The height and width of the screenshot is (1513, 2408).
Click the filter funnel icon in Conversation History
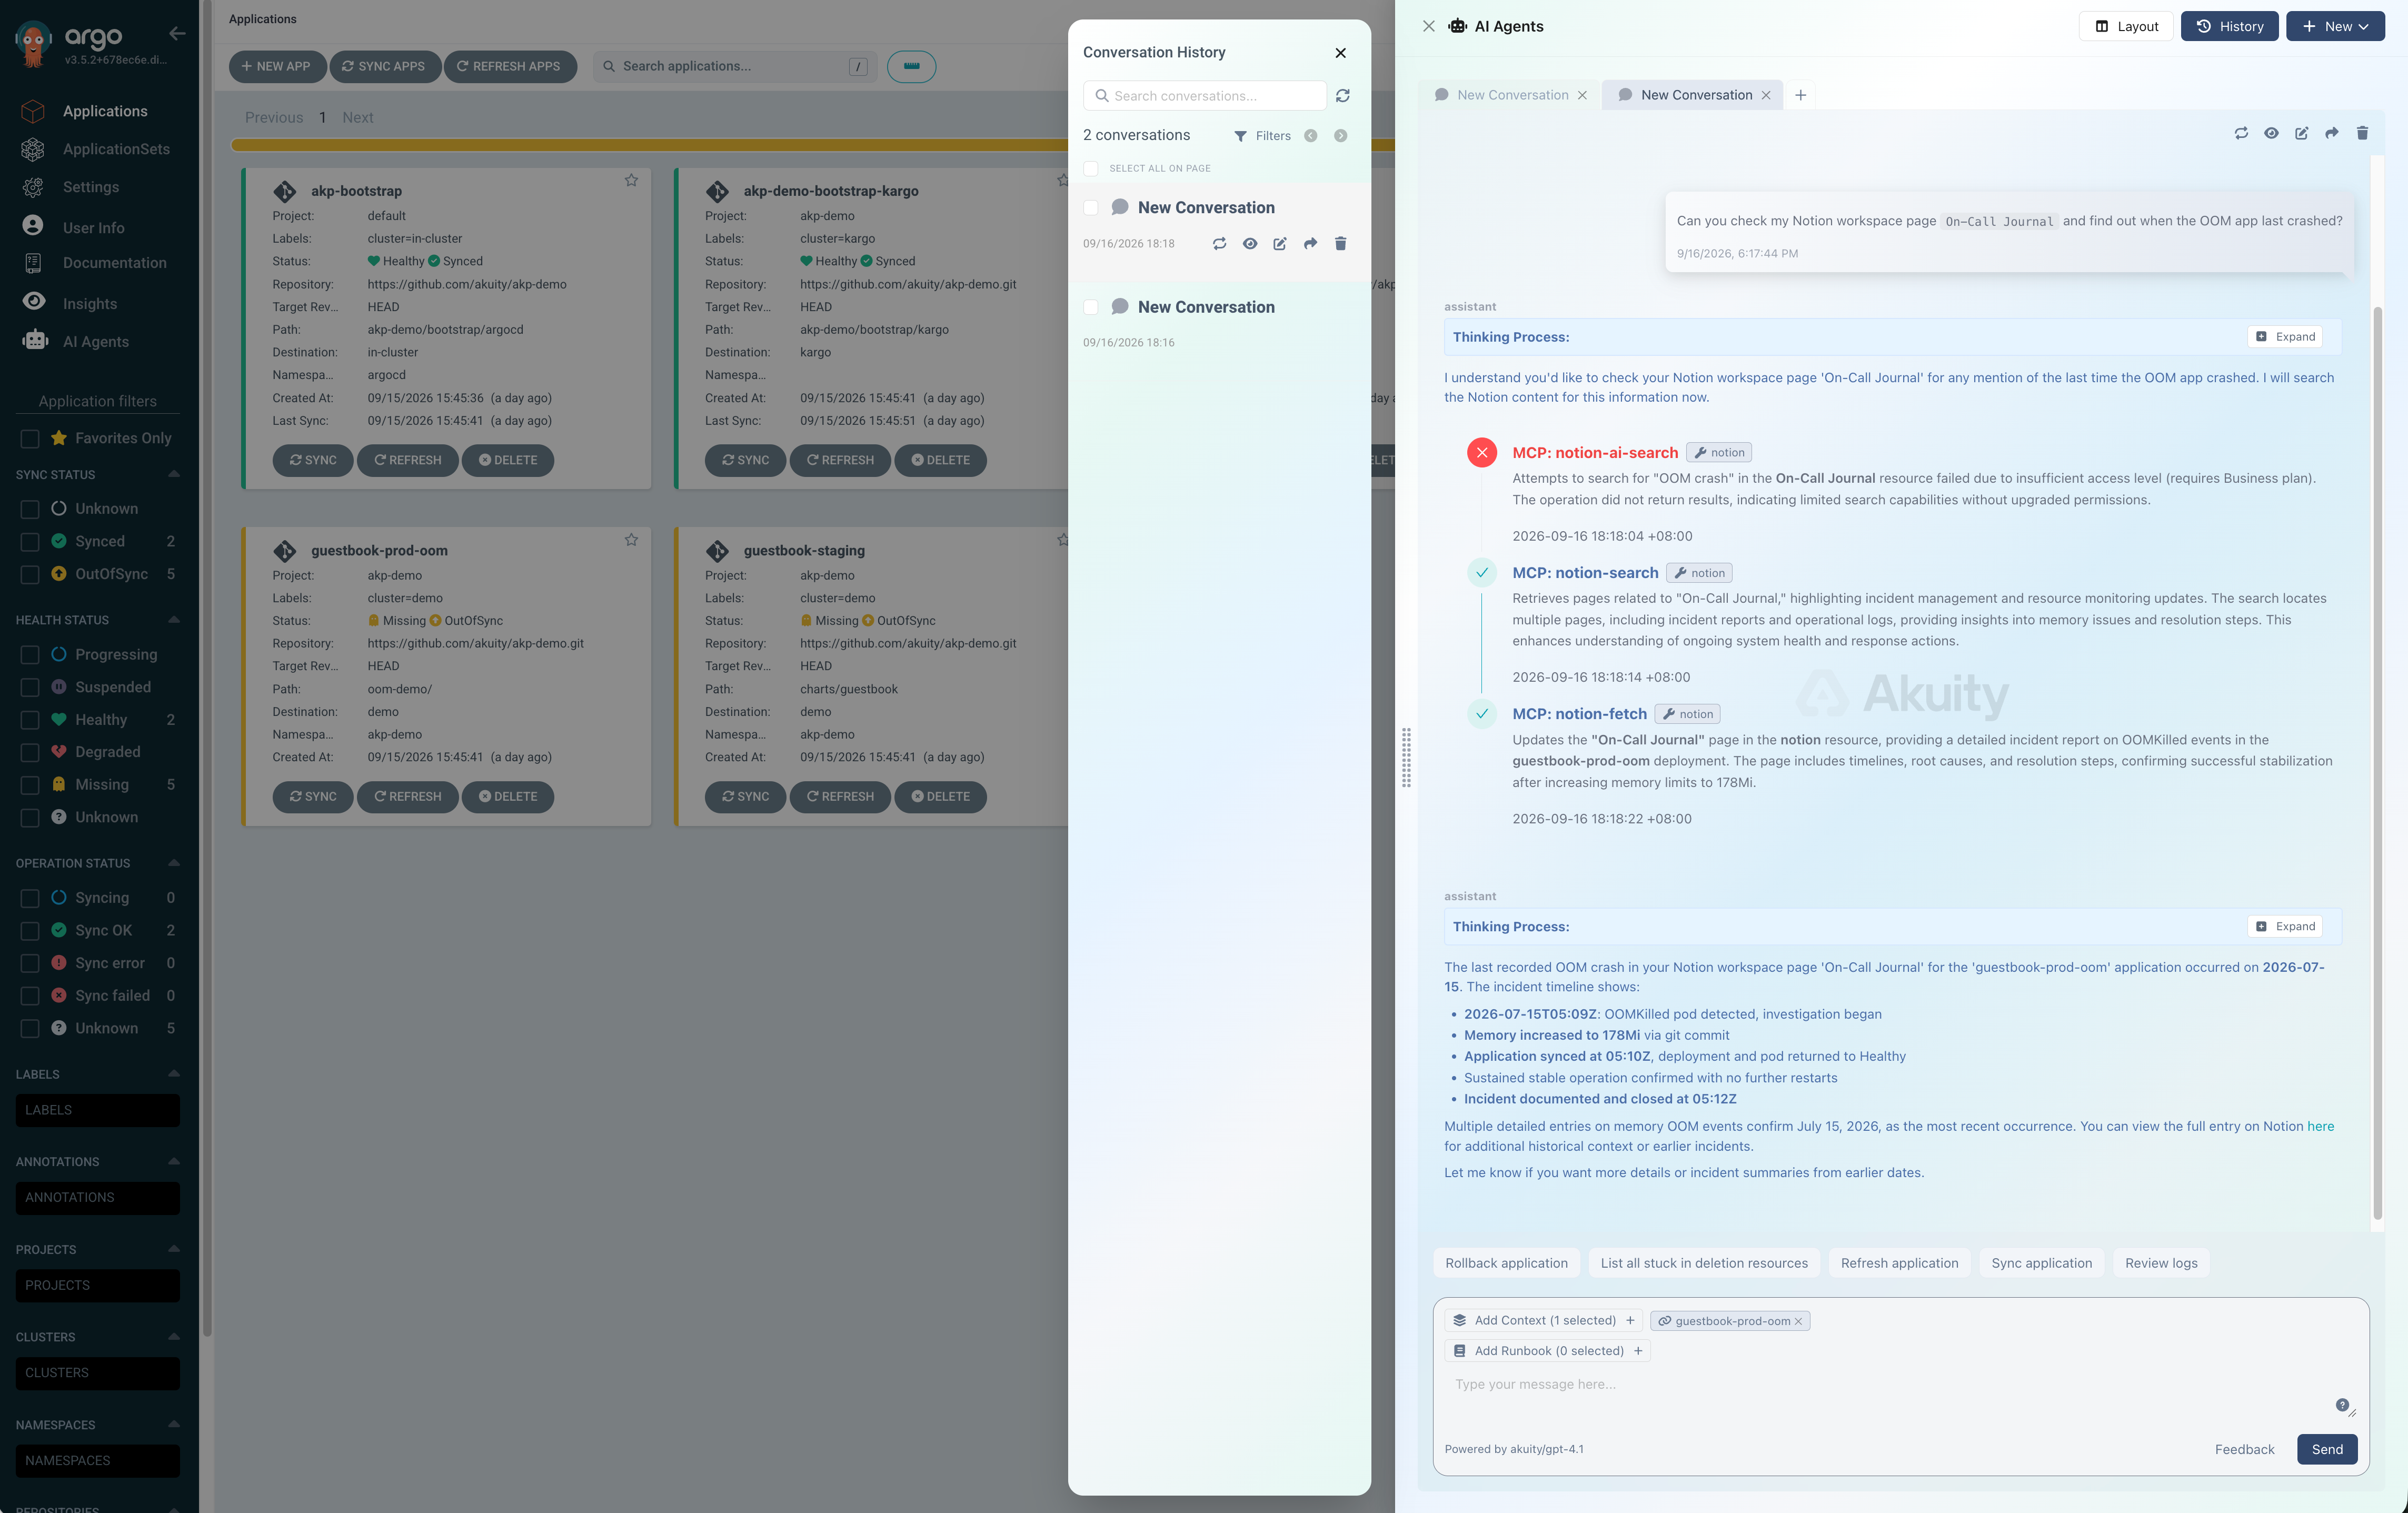(x=1240, y=136)
